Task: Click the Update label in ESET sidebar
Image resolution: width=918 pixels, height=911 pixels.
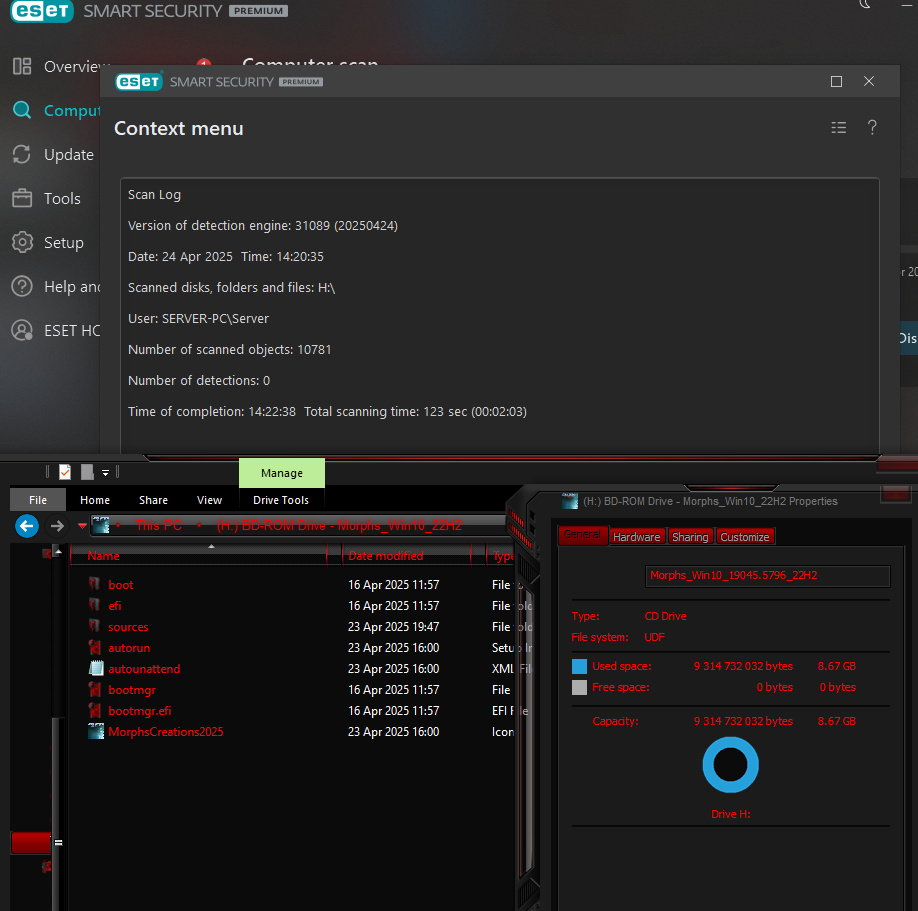Action: pyautogui.click(x=69, y=155)
